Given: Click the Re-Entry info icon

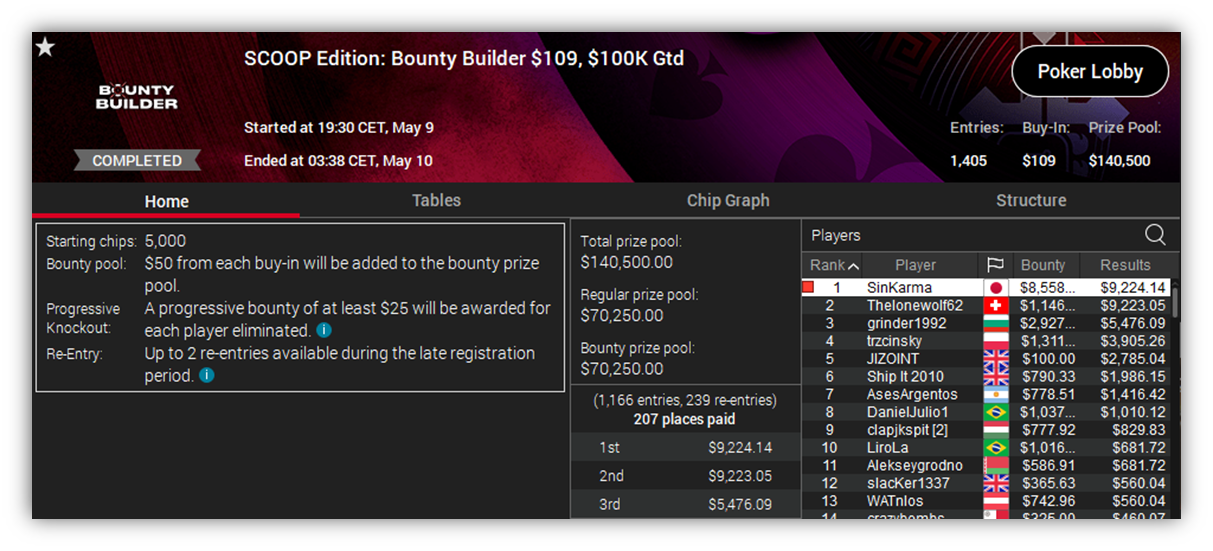Looking at the screenshot, I should click(206, 376).
